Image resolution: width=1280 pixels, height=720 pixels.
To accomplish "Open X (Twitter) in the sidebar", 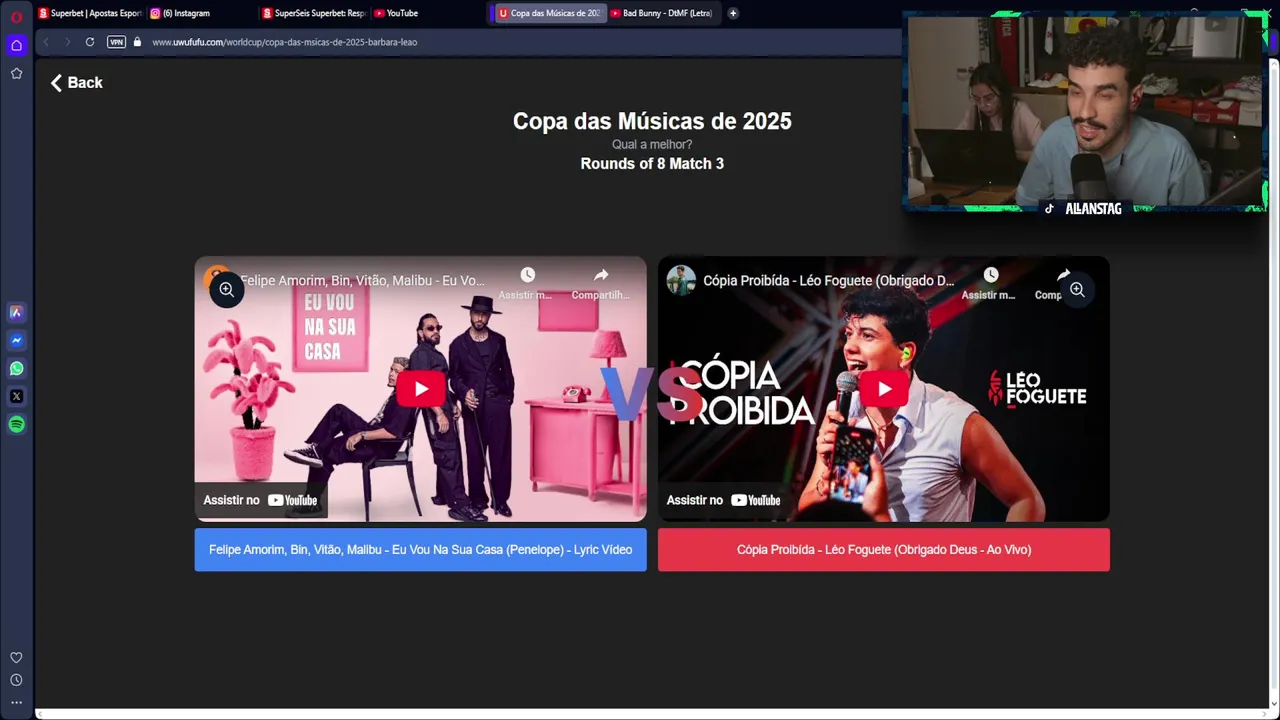I will tap(16, 396).
